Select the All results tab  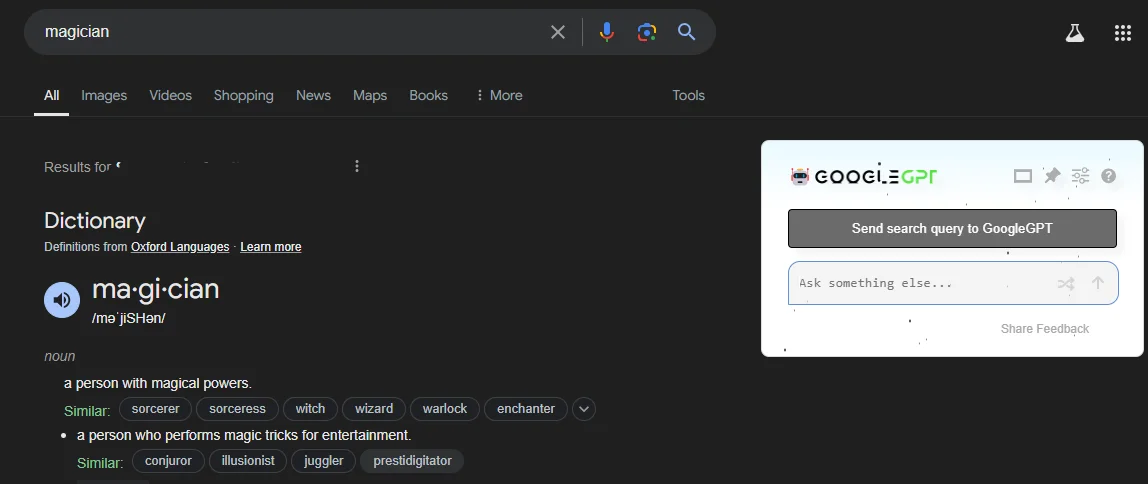point(51,95)
